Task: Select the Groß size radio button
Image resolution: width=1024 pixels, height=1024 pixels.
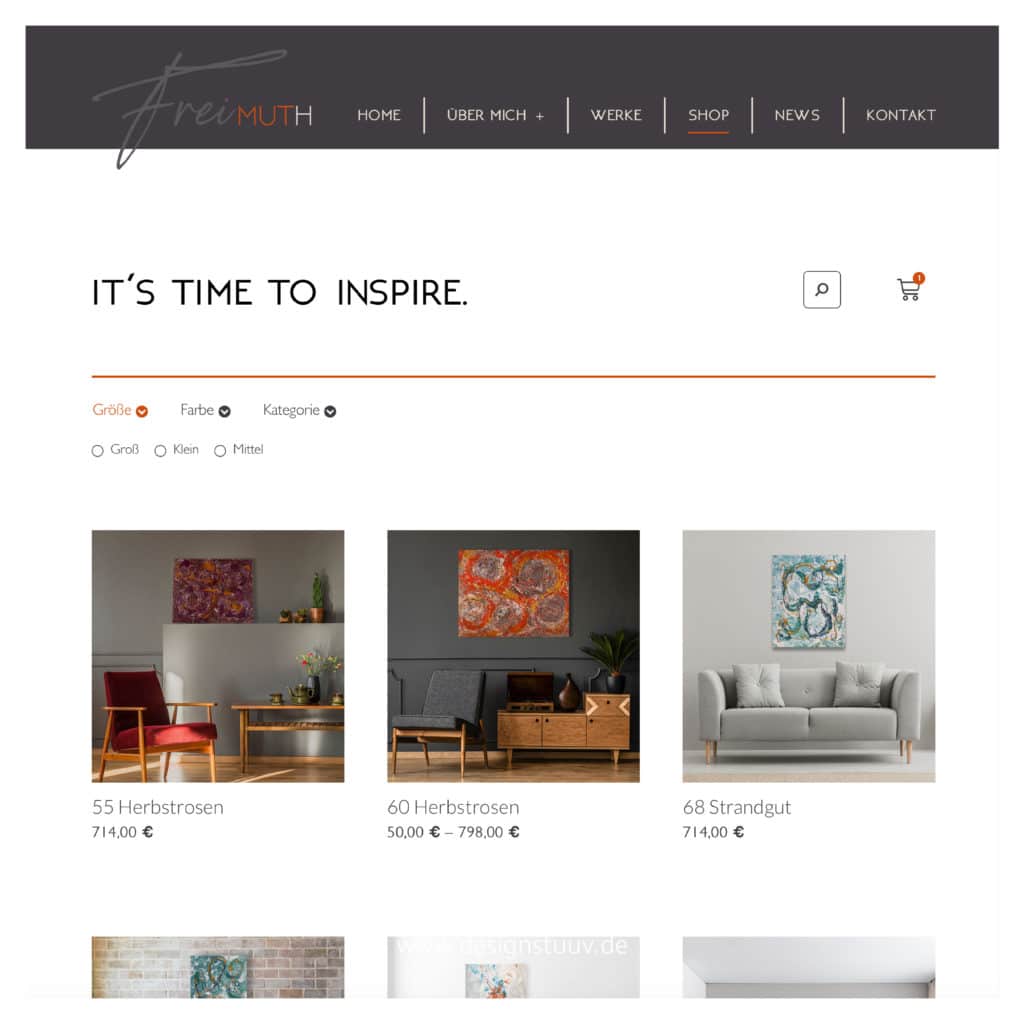Action: pos(97,451)
